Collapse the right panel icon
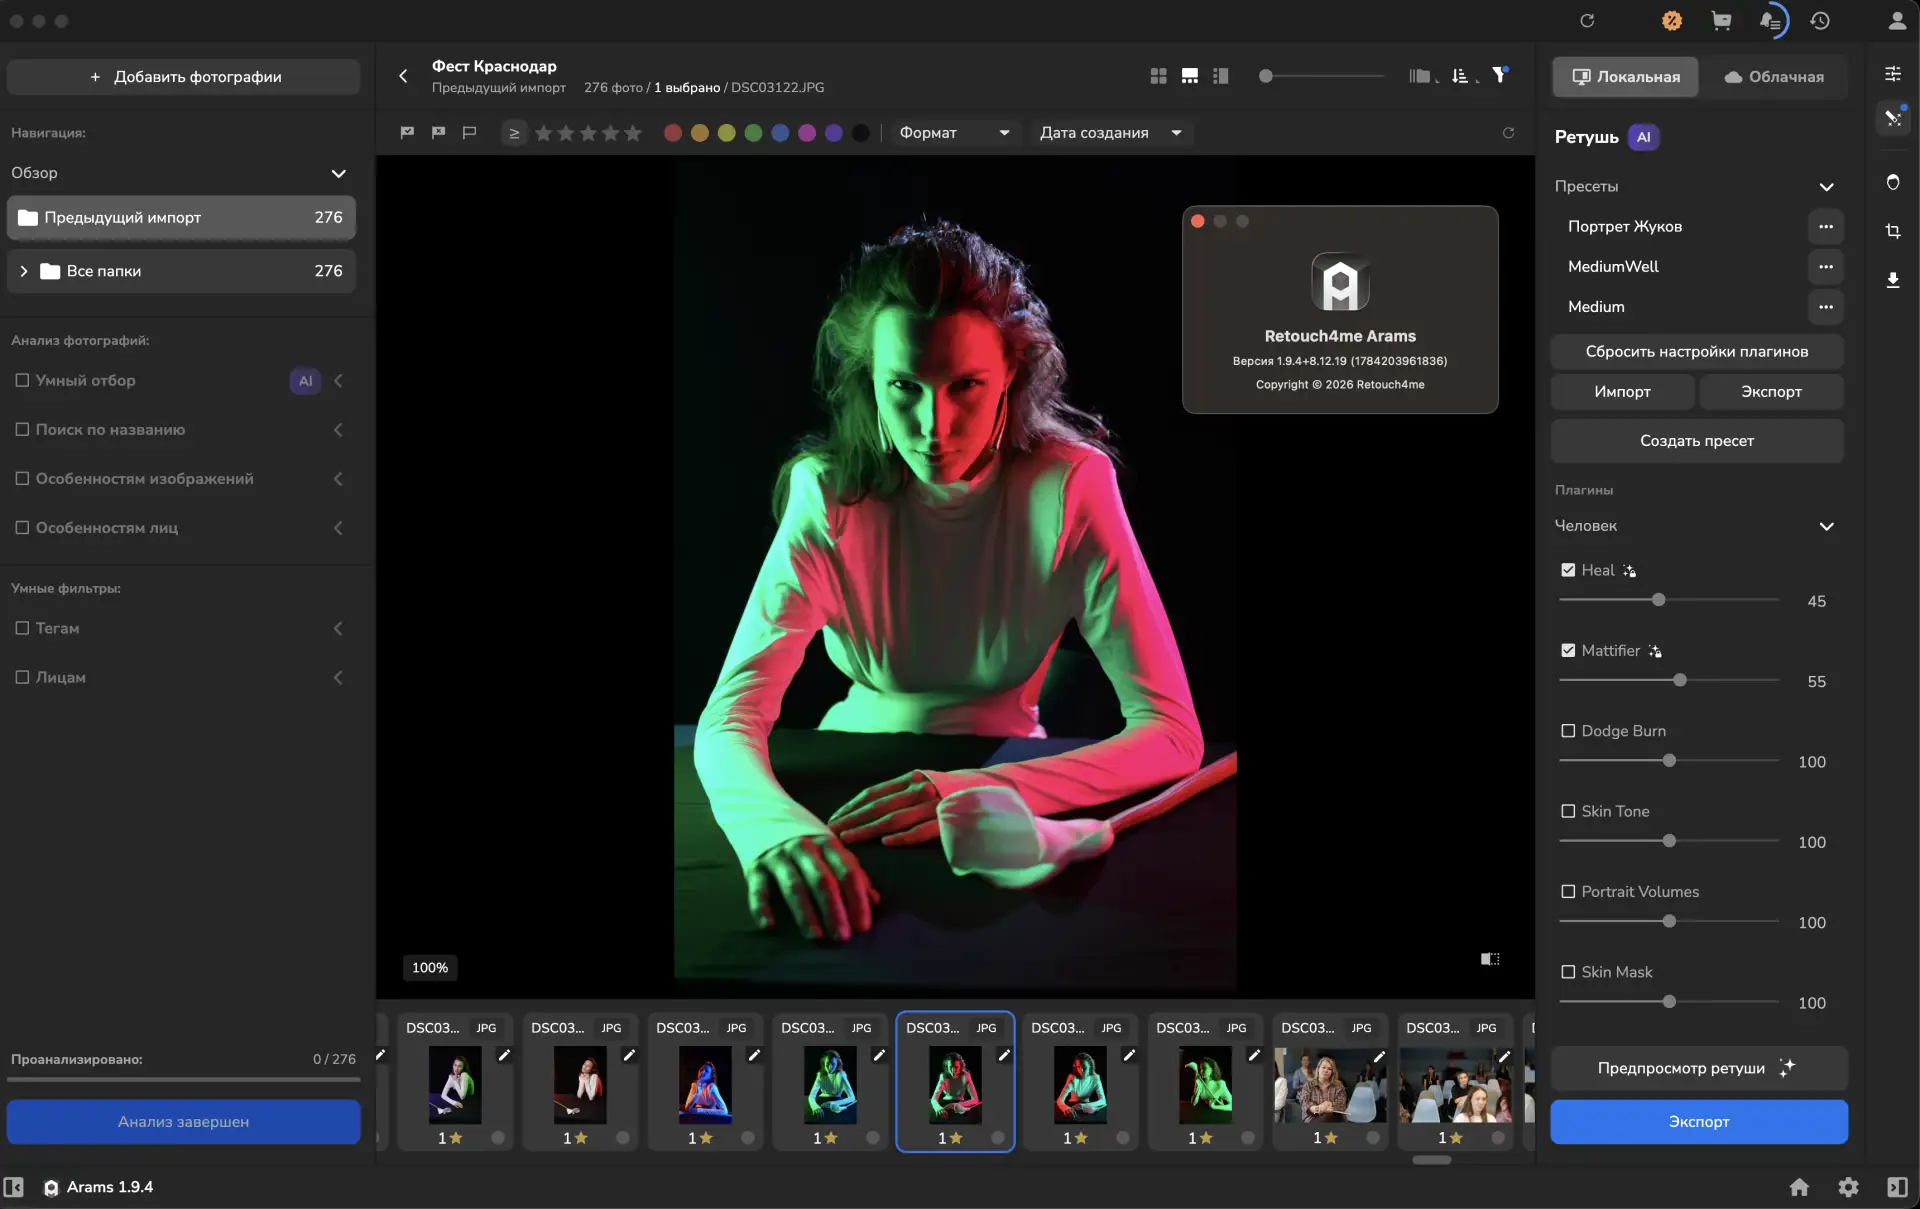Viewport: 1920px width, 1209px height. pos(1897,1187)
